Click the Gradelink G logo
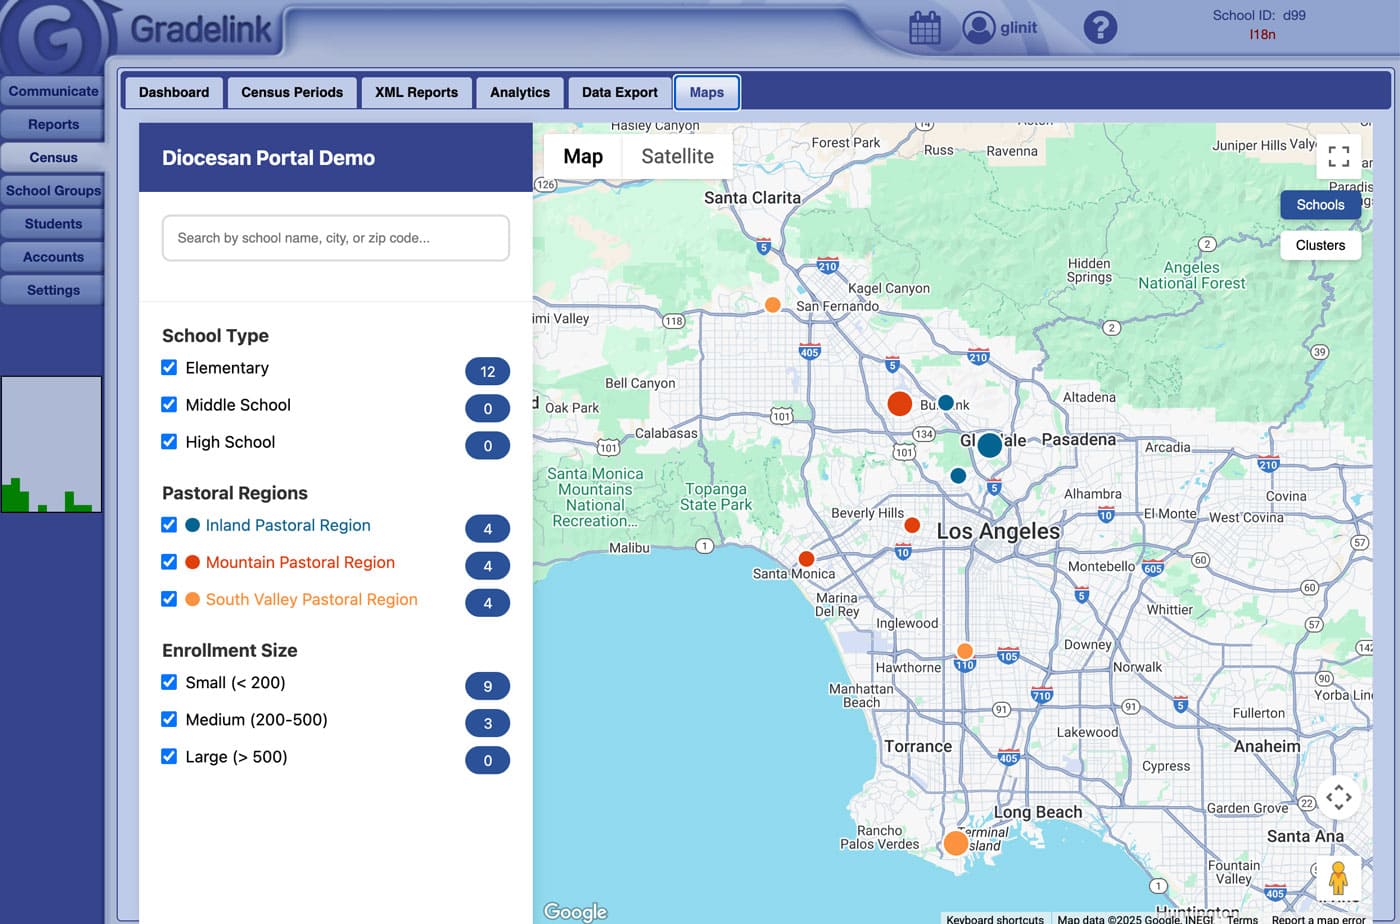The image size is (1400, 924). point(55,38)
